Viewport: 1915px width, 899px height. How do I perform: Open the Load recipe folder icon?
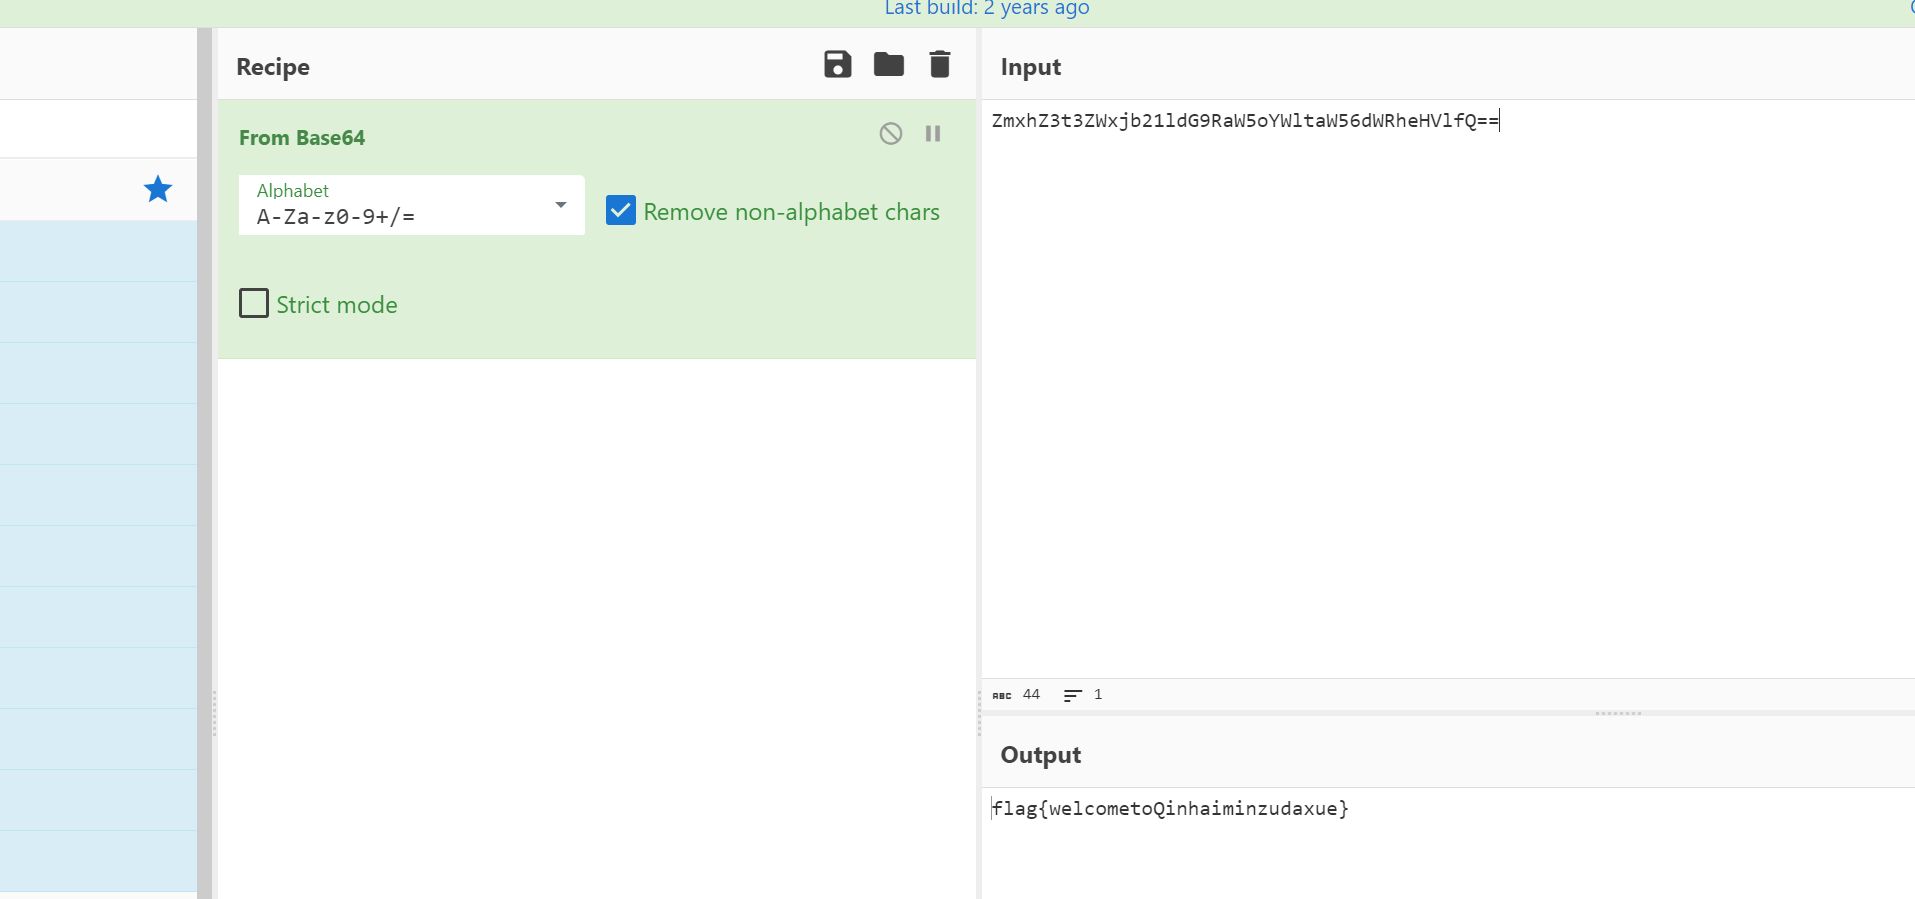888,65
